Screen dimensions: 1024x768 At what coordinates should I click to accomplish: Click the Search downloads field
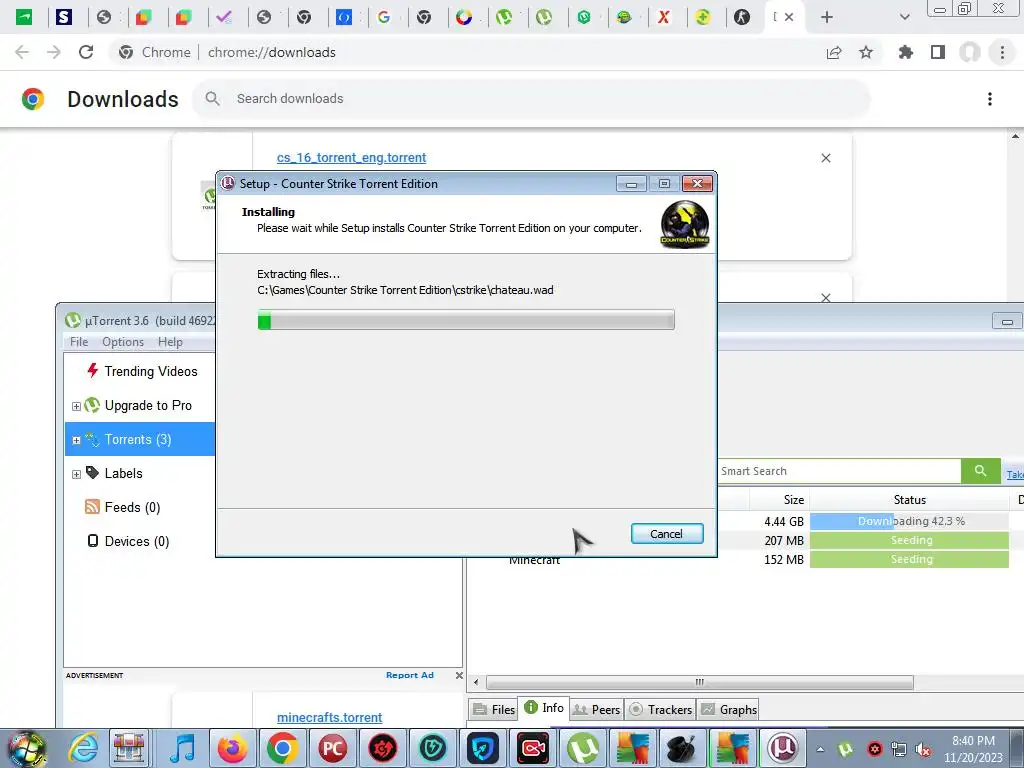pyautogui.click(x=530, y=99)
